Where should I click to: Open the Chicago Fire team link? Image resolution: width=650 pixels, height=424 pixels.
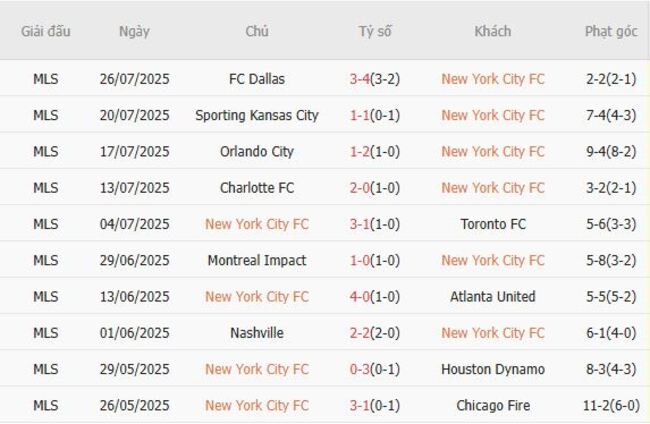tap(493, 405)
